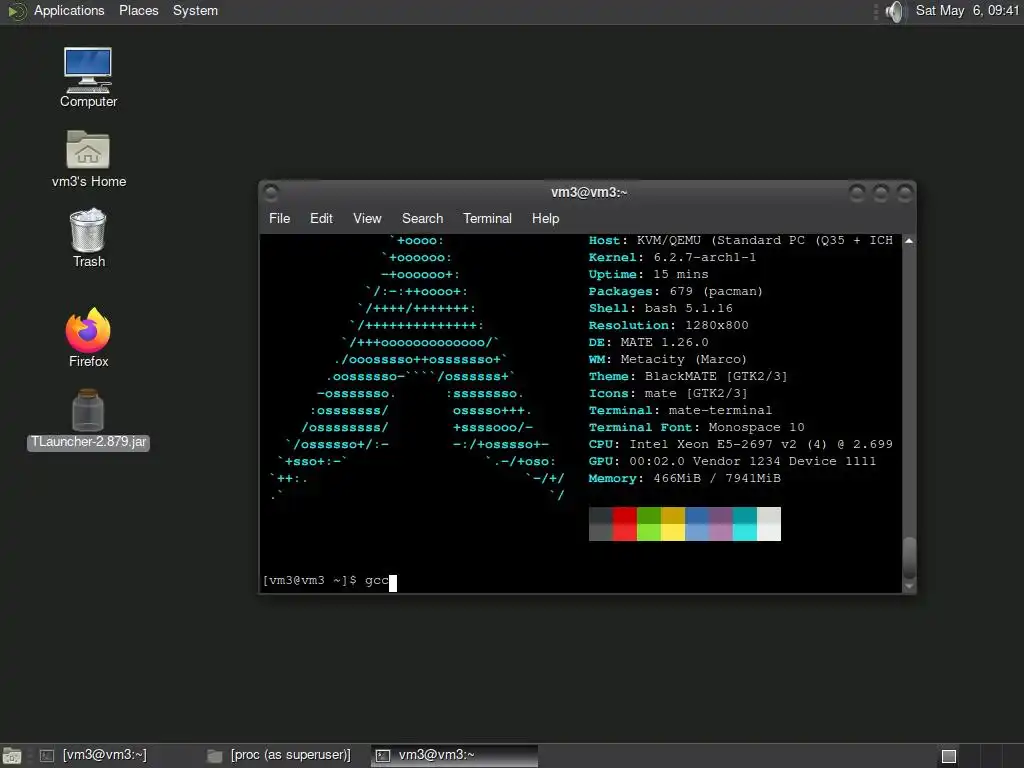Click the volume speaker icon in top panel
This screenshot has height=768, width=1024.
click(x=895, y=11)
